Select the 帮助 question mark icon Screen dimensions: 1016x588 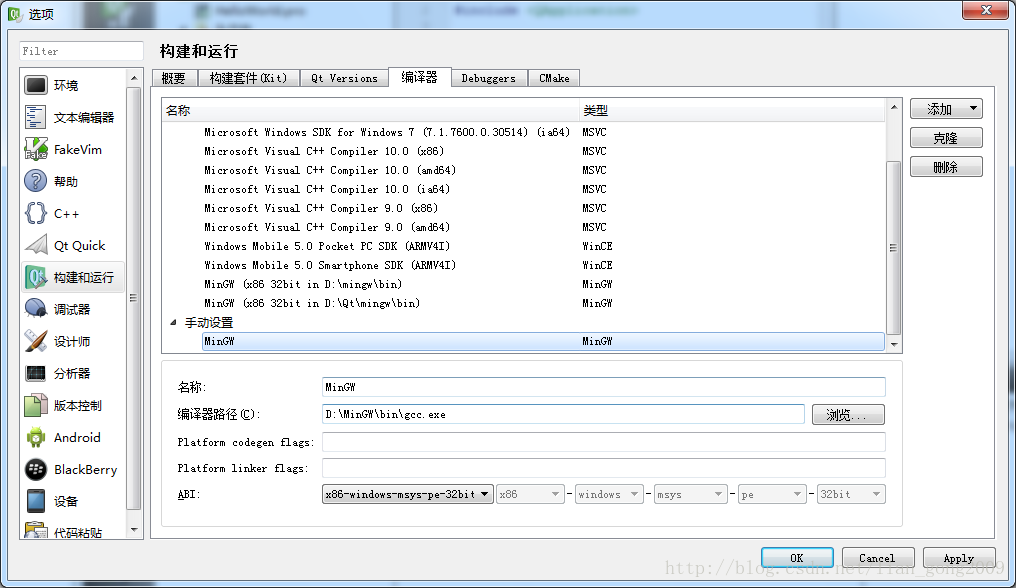click(x=36, y=182)
